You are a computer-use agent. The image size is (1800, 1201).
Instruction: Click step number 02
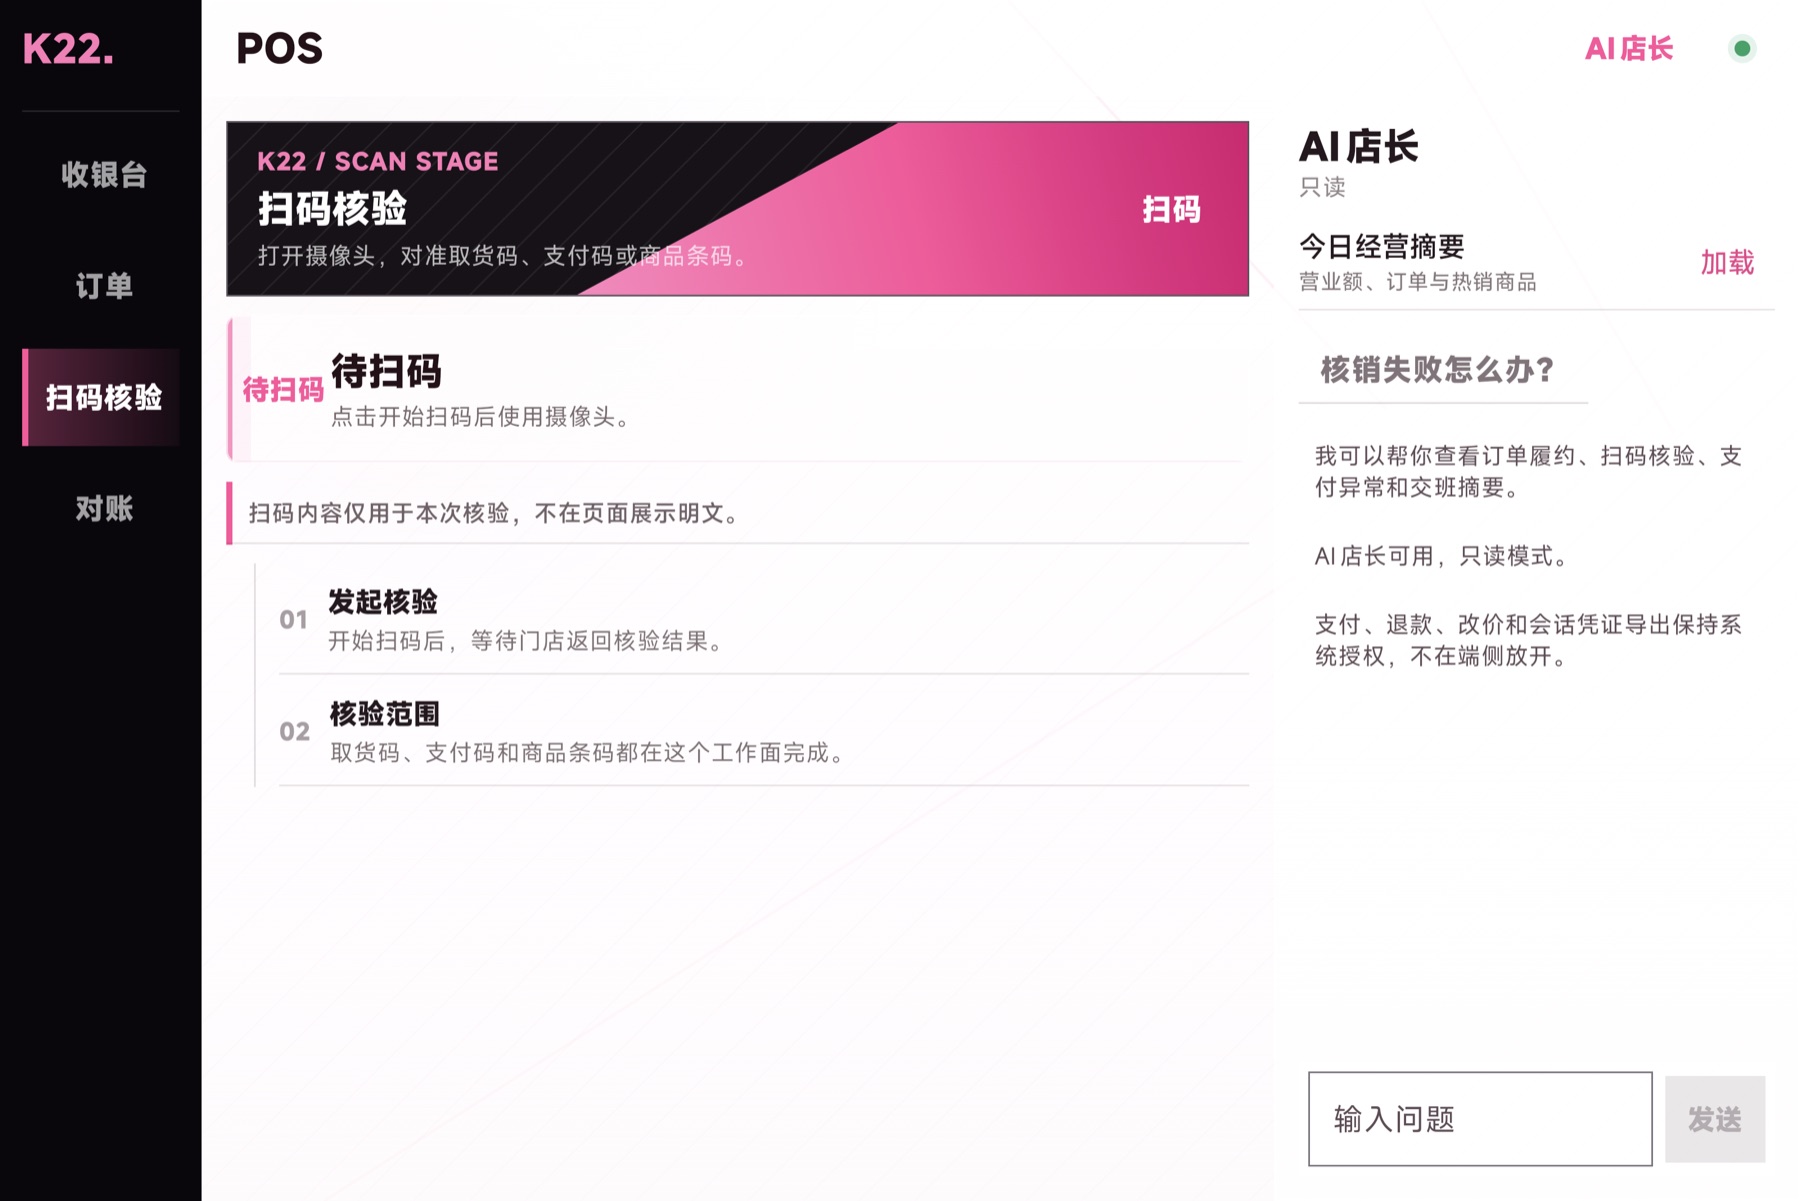coord(294,732)
